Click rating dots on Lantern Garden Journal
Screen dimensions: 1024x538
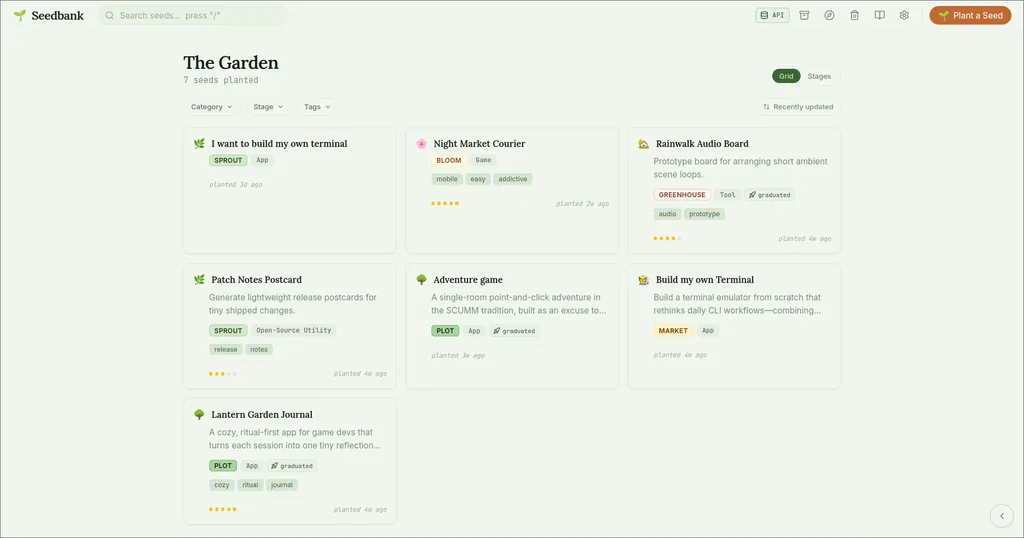pyautogui.click(x=223, y=509)
